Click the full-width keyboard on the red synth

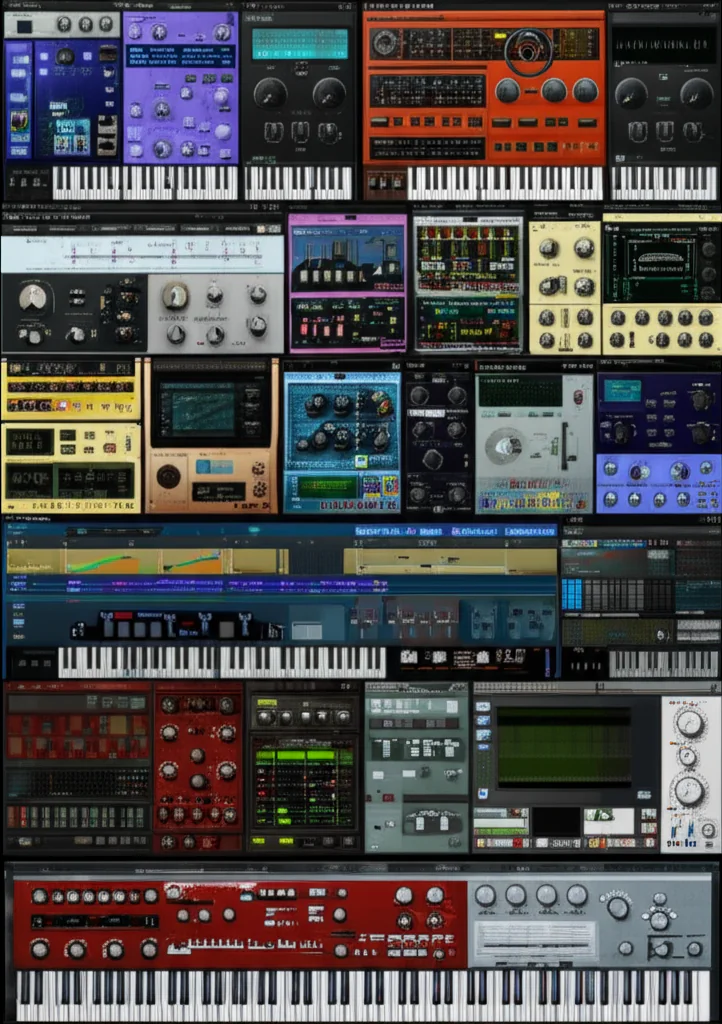[362, 995]
